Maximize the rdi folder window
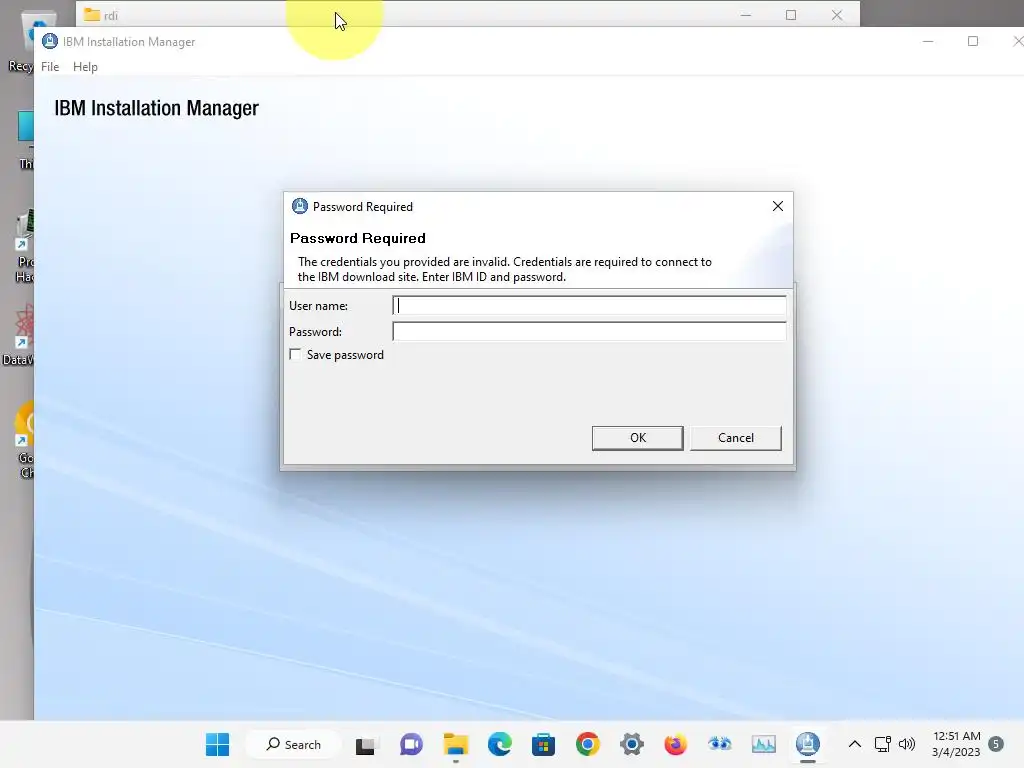The height and width of the screenshot is (768, 1024). (x=791, y=15)
